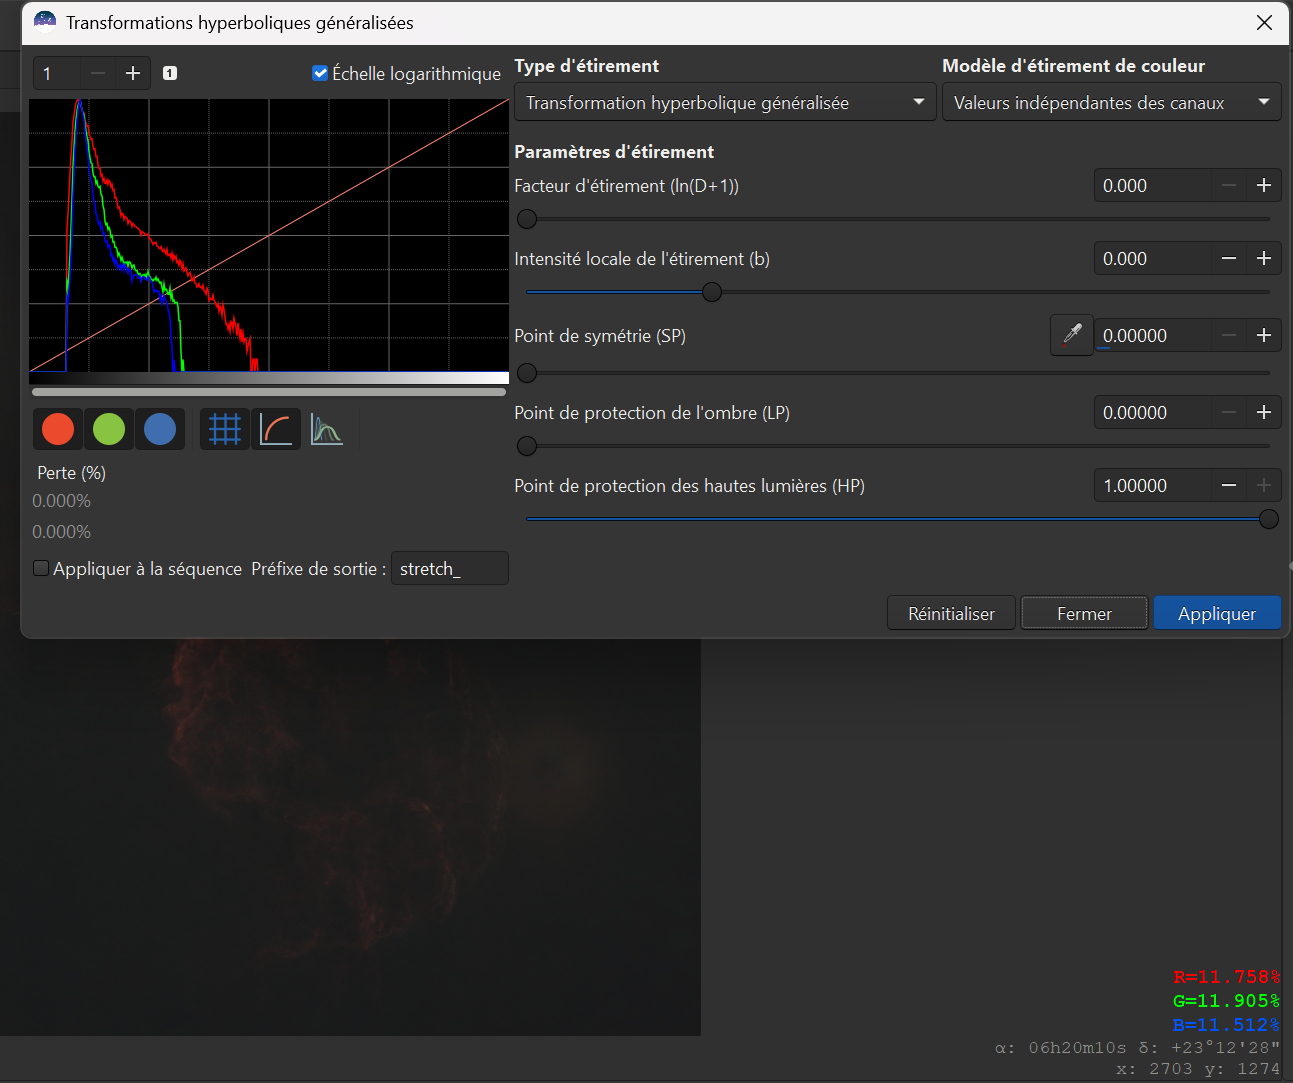The image size is (1293, 1083).
Task: Open the Type d'étirement dropdown
Action: click(725, 102)
